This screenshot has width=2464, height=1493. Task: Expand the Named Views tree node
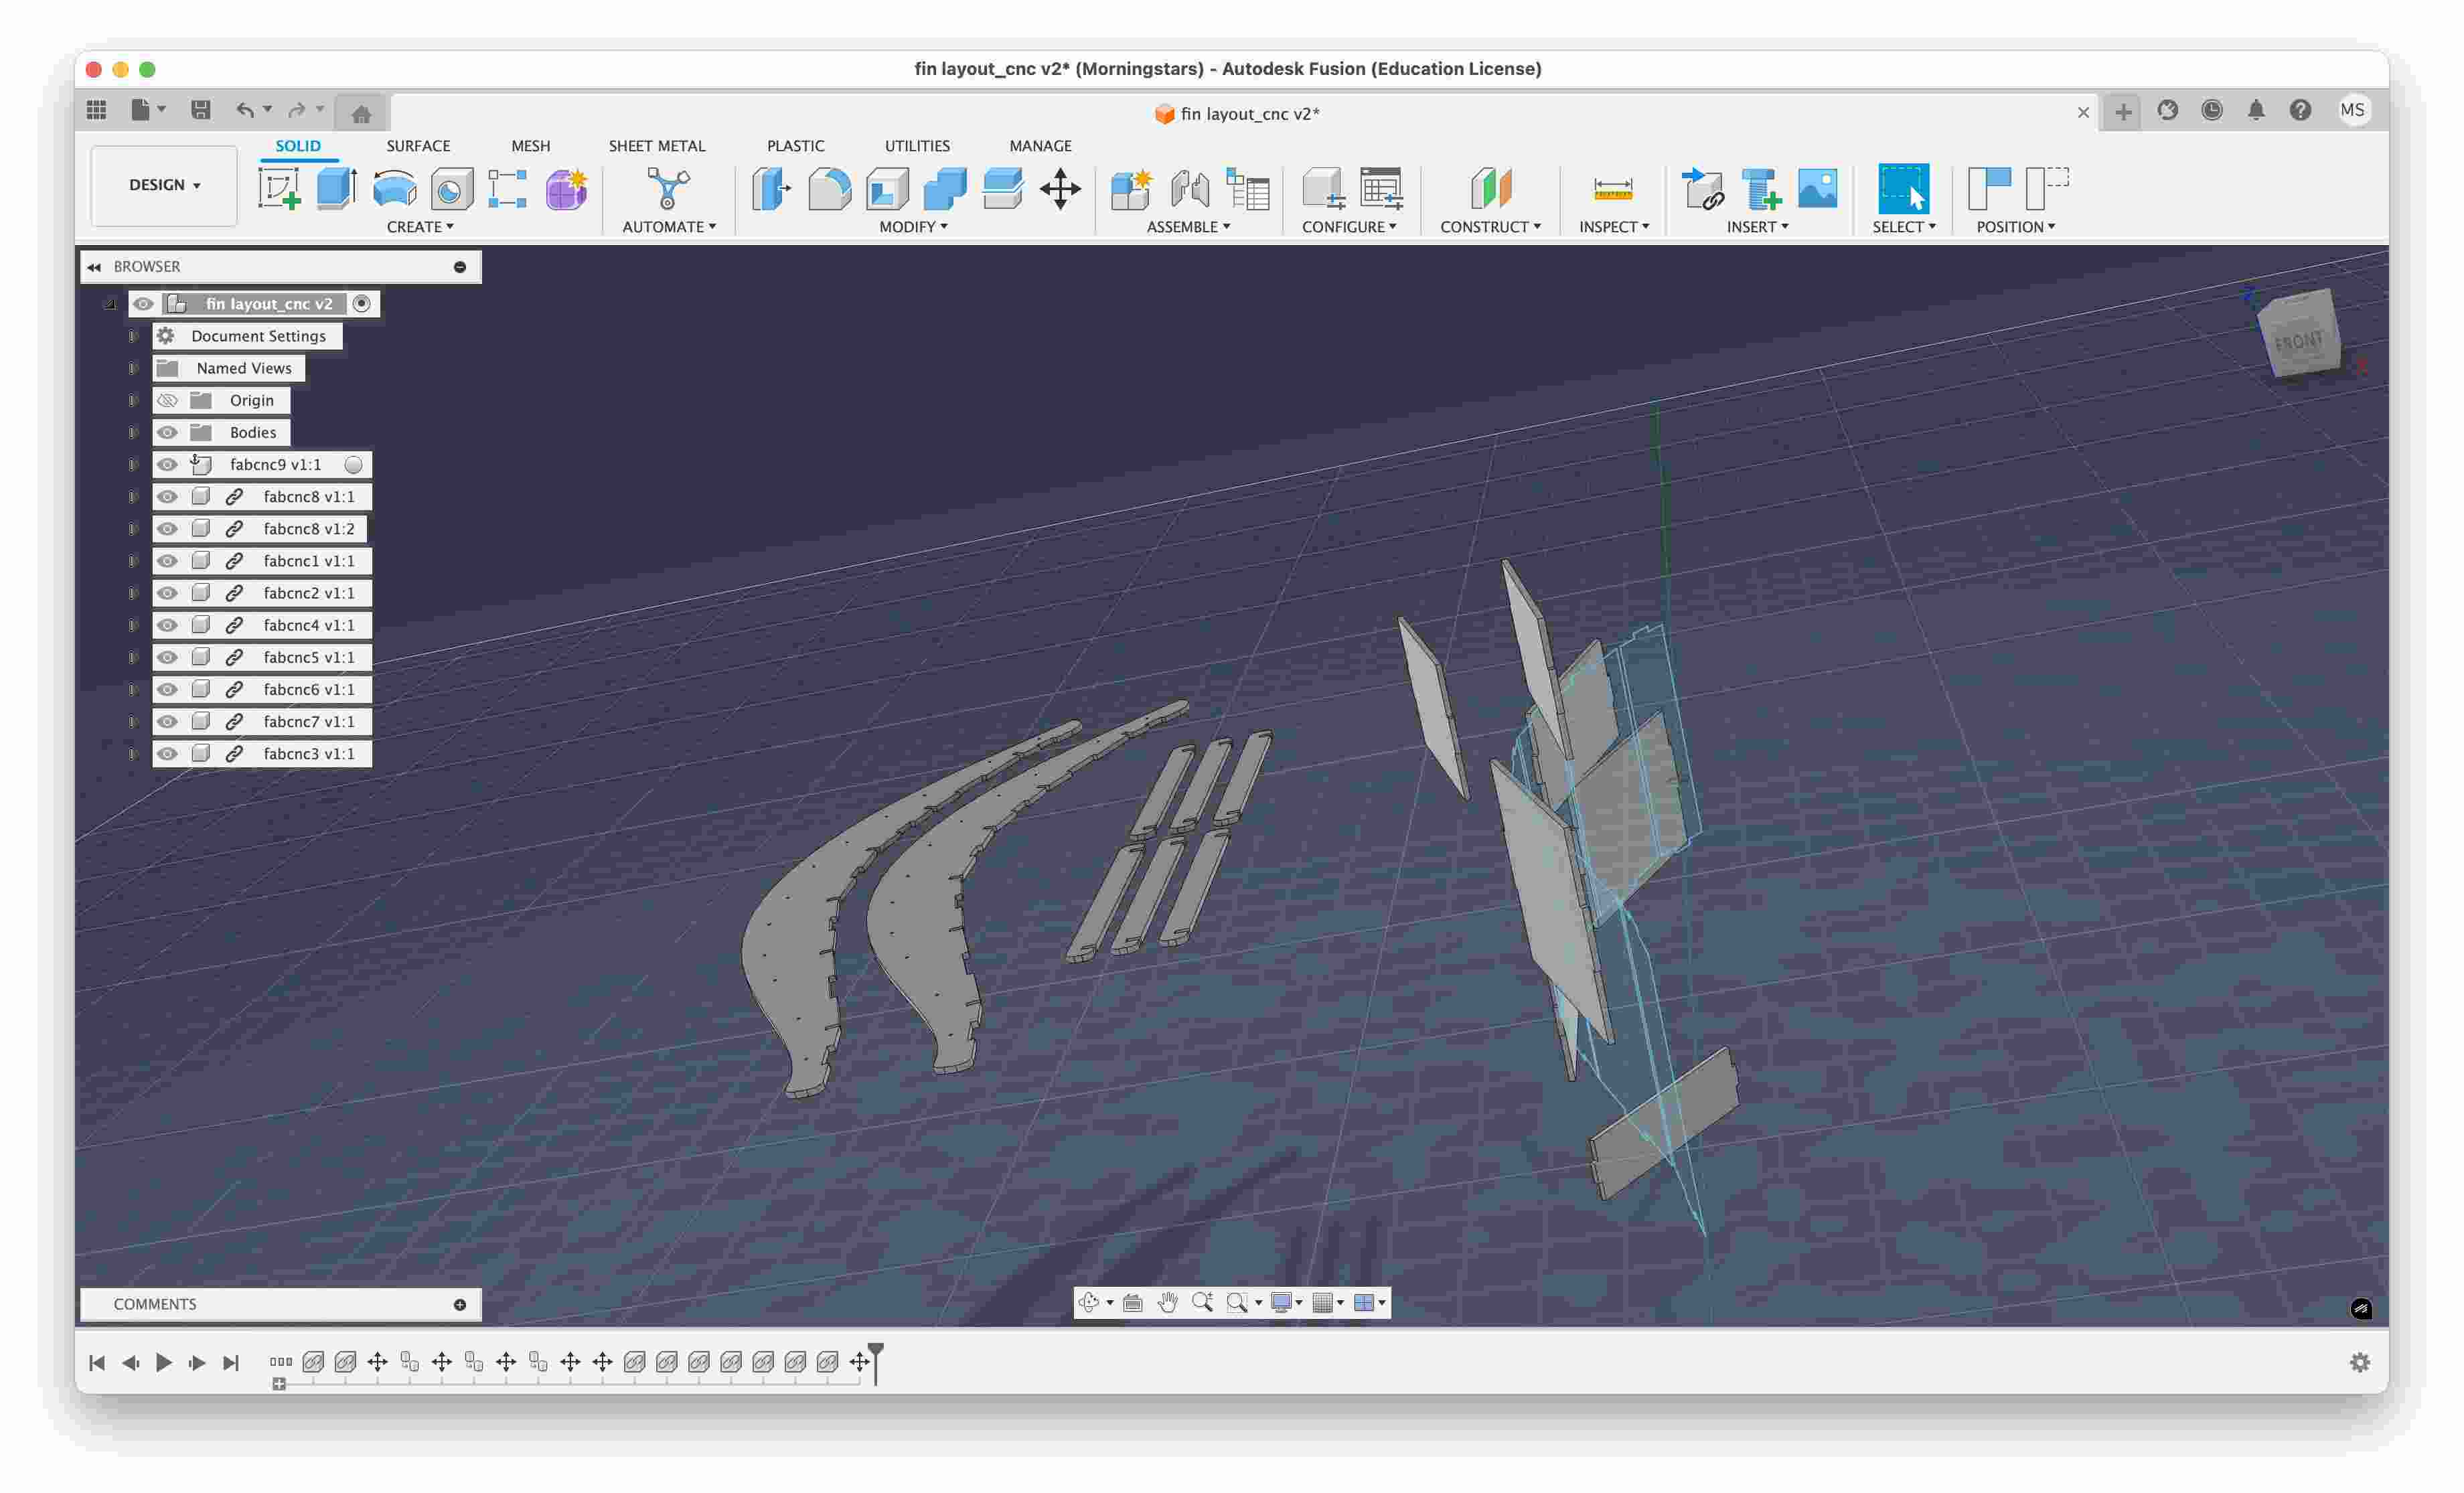132,368
